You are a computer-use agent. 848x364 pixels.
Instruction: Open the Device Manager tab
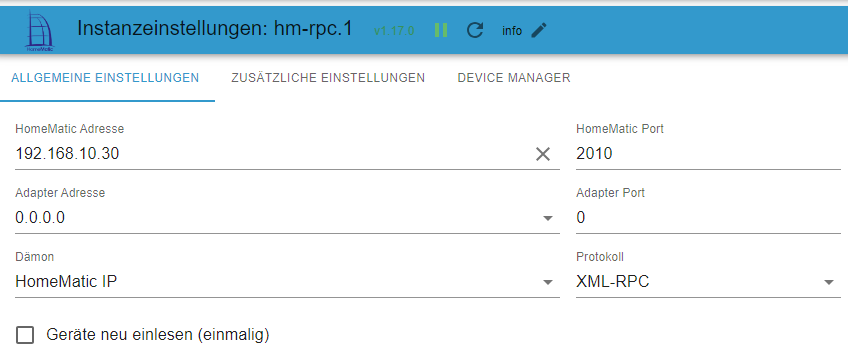point(514,78)
